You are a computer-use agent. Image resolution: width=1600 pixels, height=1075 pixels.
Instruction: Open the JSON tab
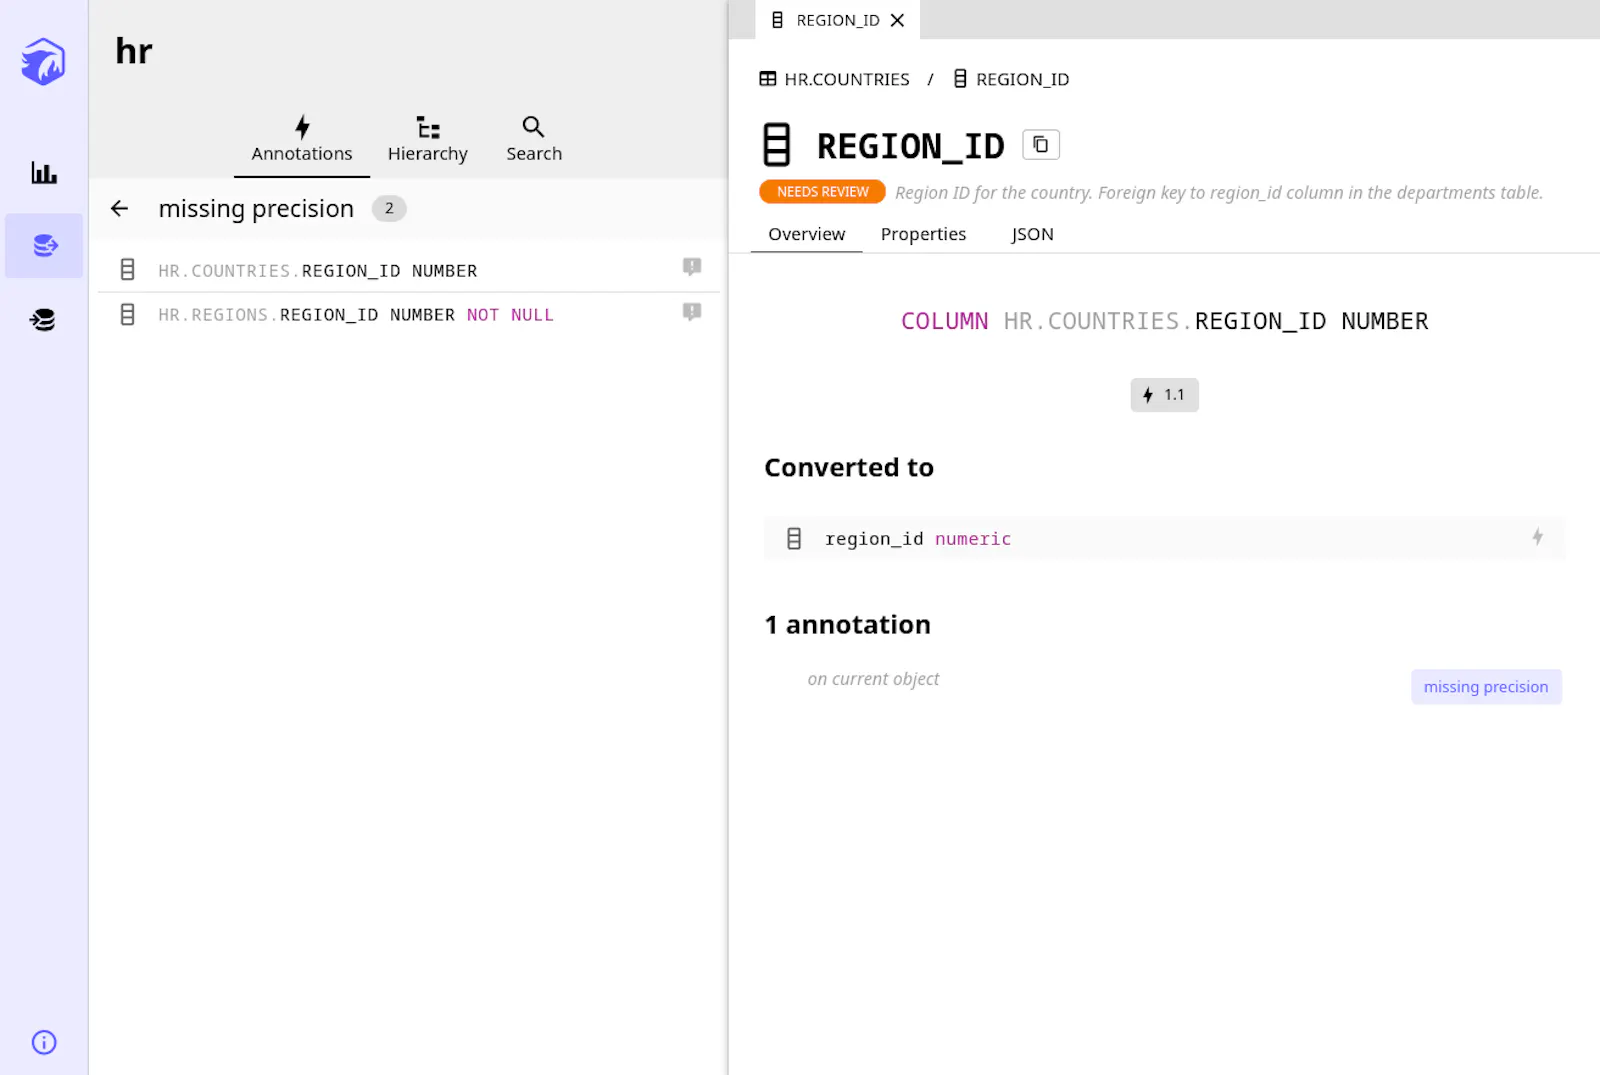[x=1032, y=234]
